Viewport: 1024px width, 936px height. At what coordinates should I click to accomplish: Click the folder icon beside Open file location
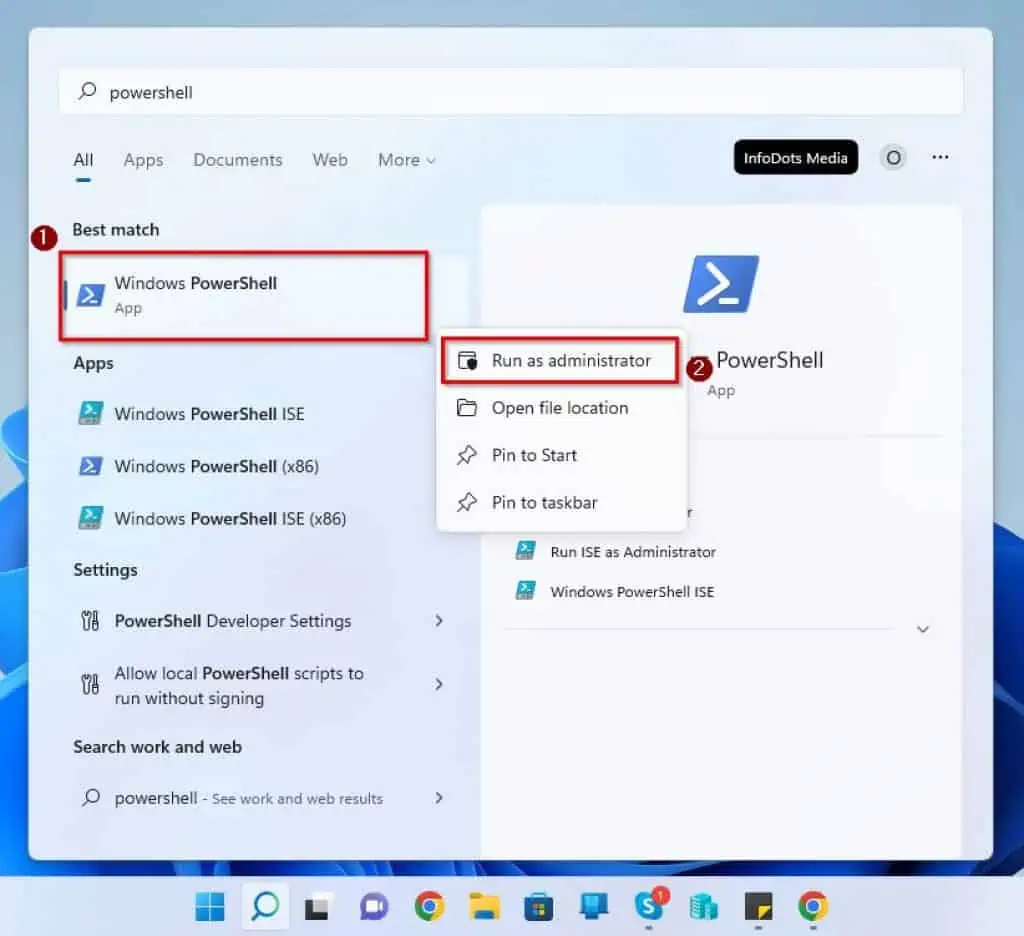[x=466, y=408]
